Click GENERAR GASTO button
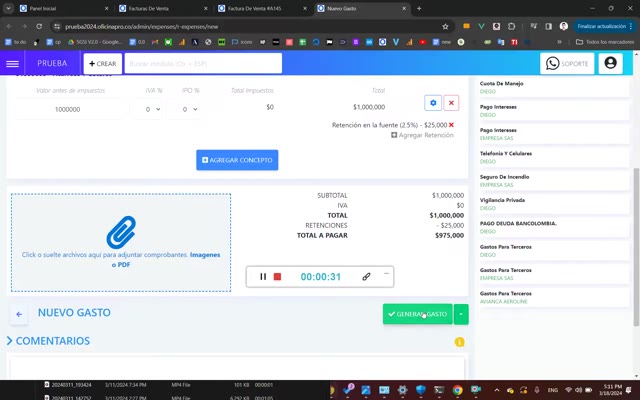The image size is (640, 400). [417, 314]
